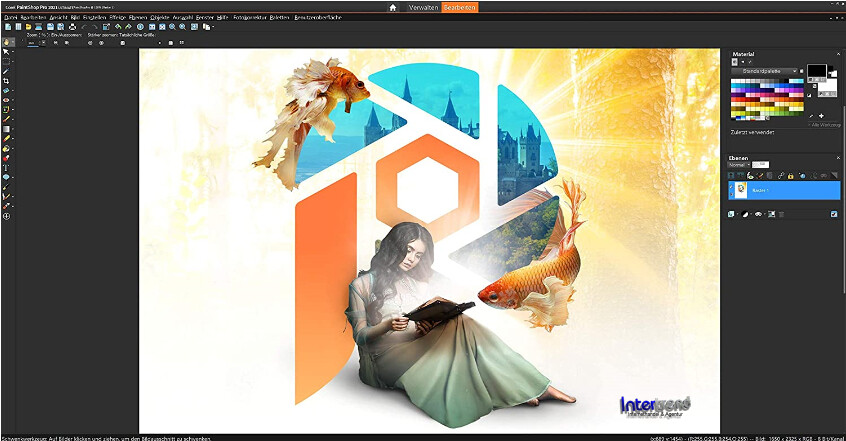Viewport: 846px width, 441px height.
Task: Print using the printer icon
Action: tap(72, 27)
